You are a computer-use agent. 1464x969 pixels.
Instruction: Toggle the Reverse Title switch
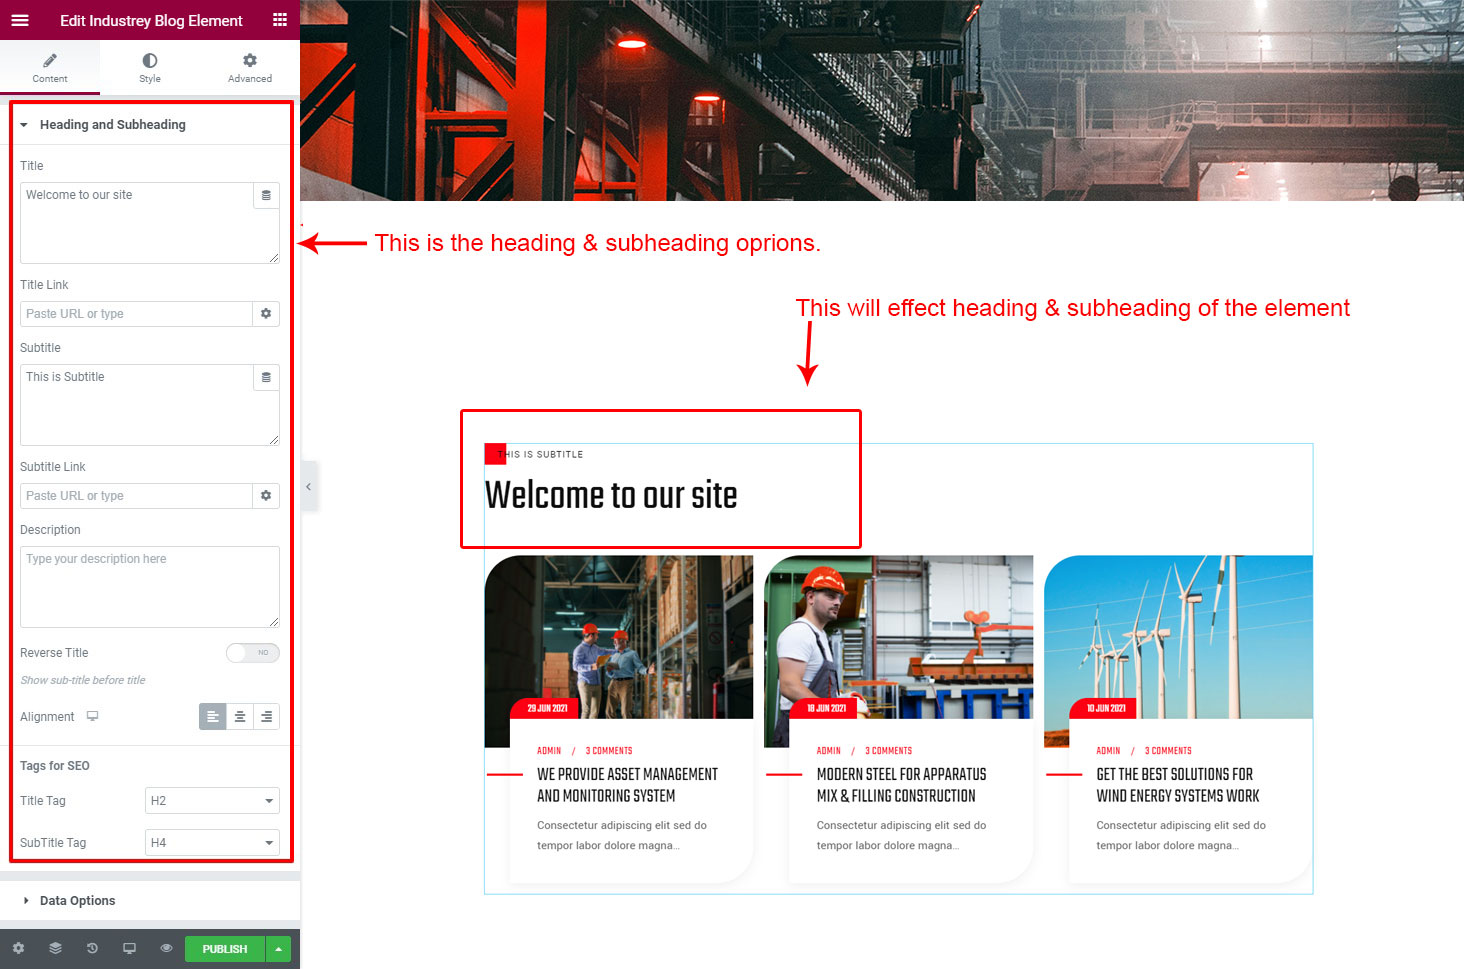click(252, 653)
